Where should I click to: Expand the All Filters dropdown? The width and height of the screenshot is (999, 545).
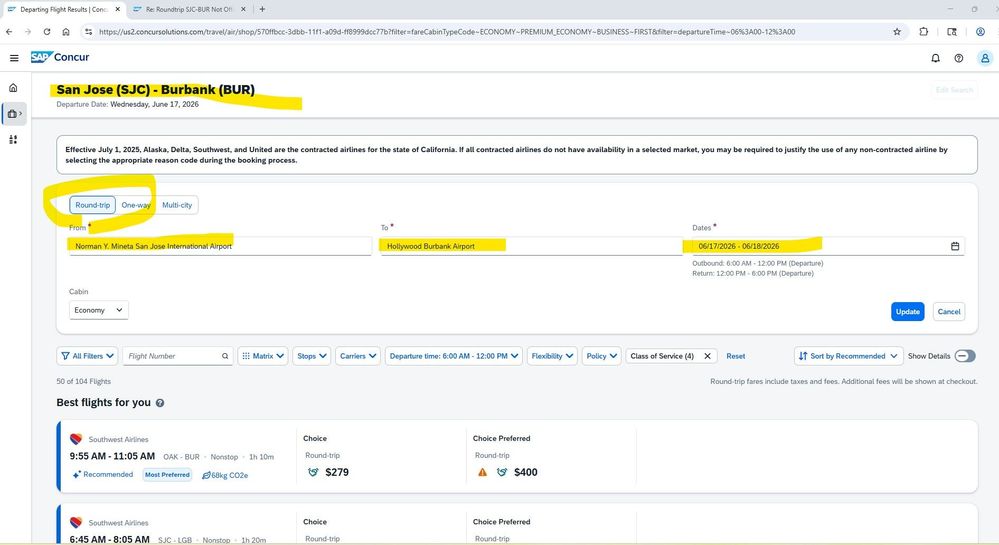pos(88,356)
